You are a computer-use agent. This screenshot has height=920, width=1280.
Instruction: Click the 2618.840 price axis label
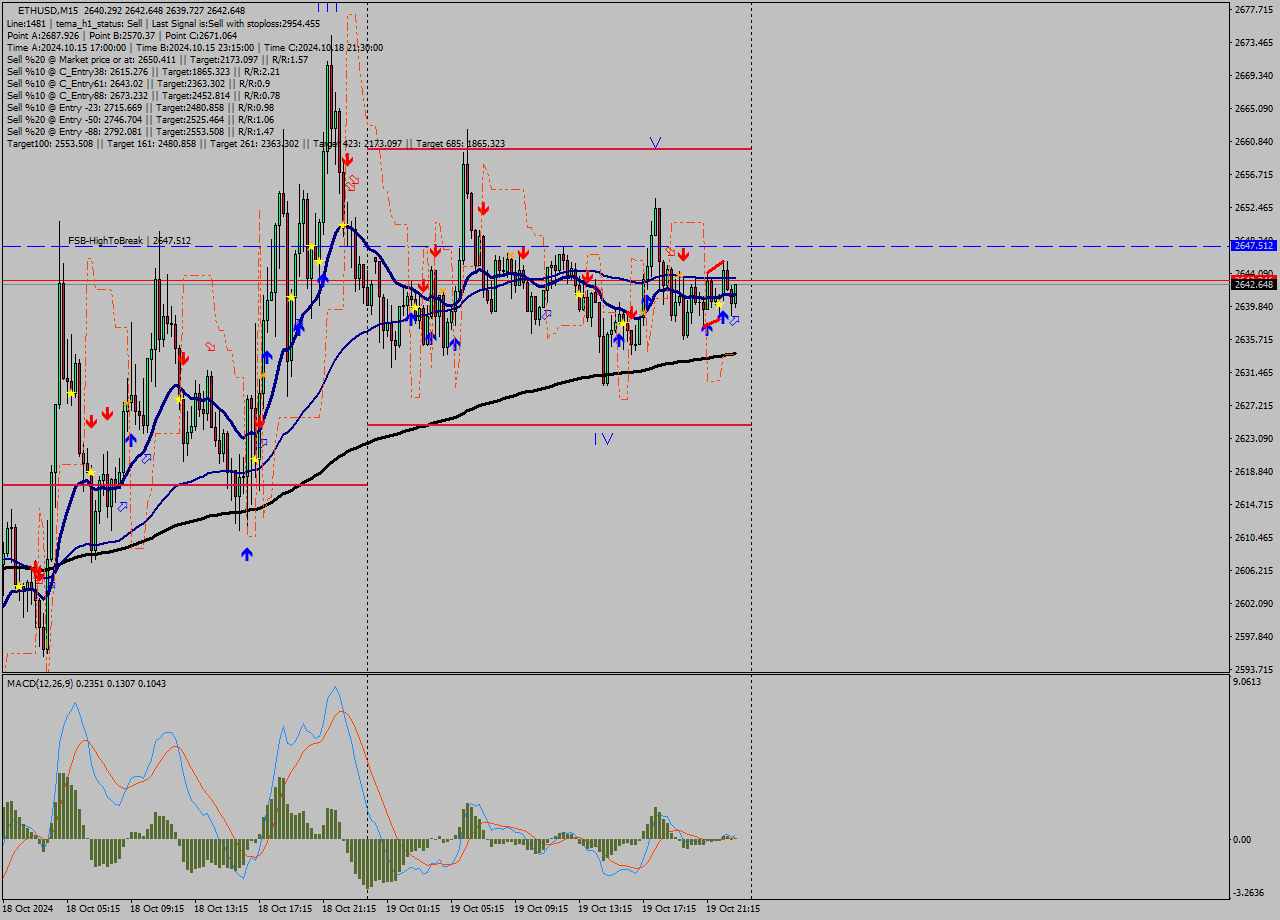1253,472
